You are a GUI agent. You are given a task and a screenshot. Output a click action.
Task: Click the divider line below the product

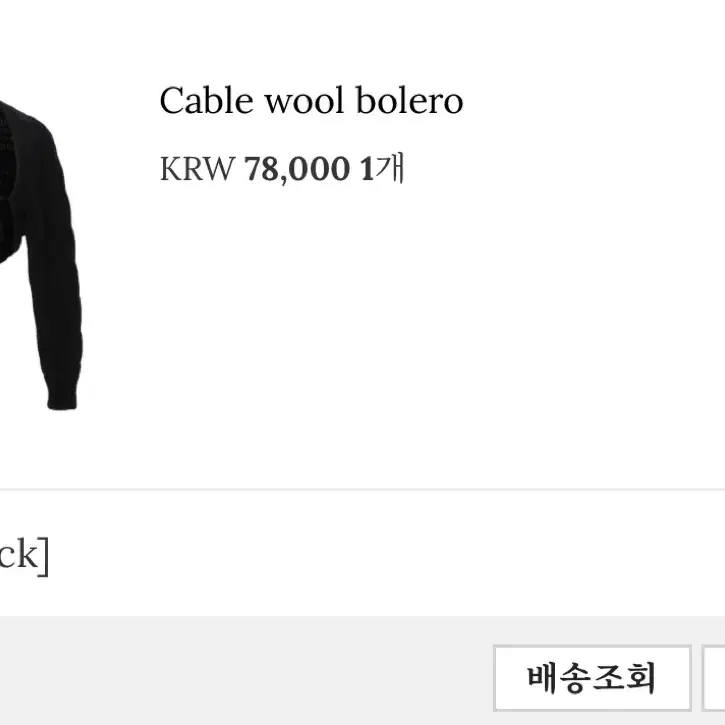click(x=362, y=489)
